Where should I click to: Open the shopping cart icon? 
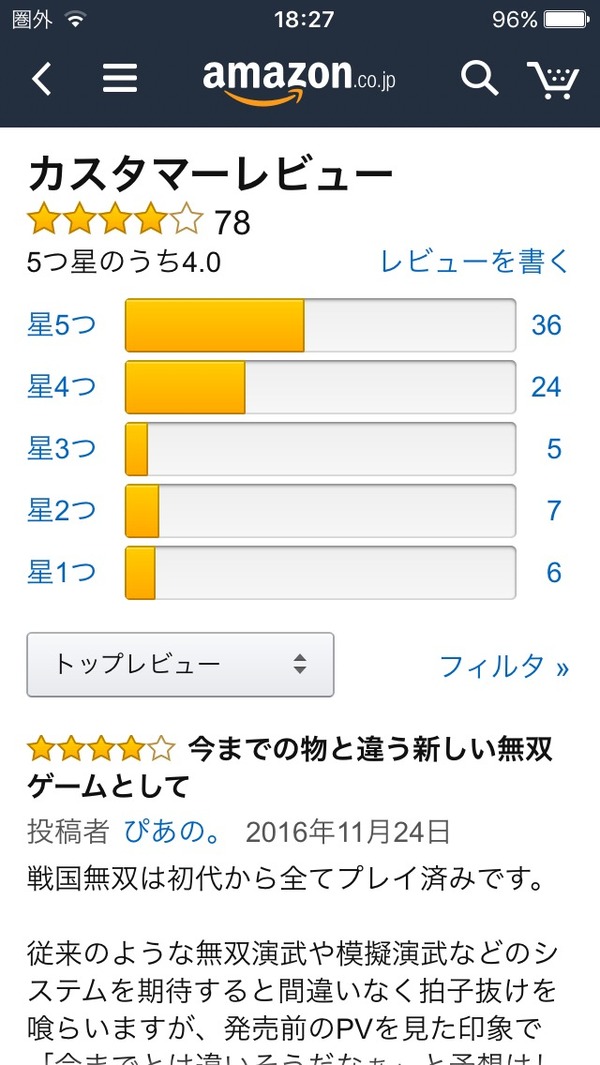(x=553, y=79)
